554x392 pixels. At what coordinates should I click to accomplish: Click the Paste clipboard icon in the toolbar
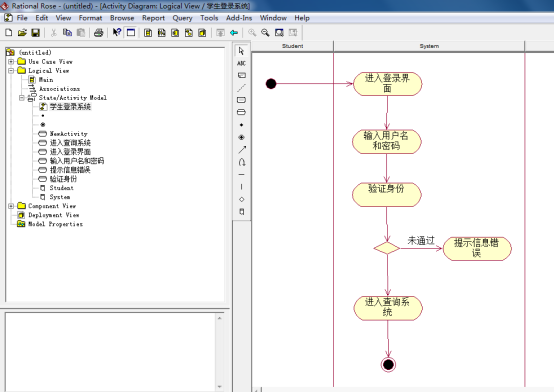[81, 33]
